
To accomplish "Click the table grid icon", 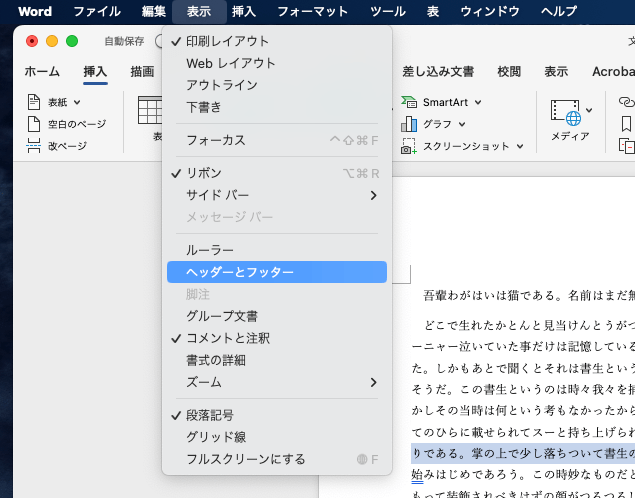I will pos(150,110).
